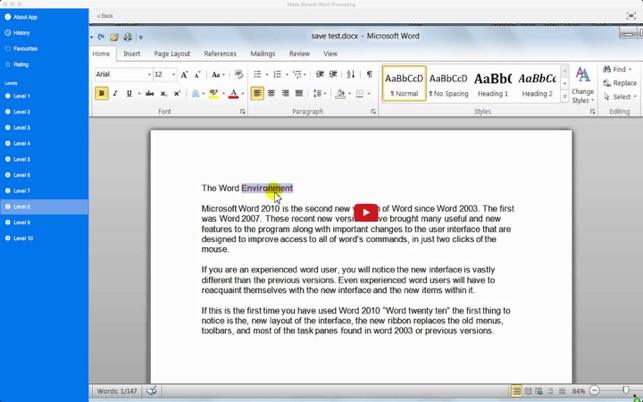Toggle Superscript formatting
Viewport: 643px width, 402px height.
[x=177, y=94]
